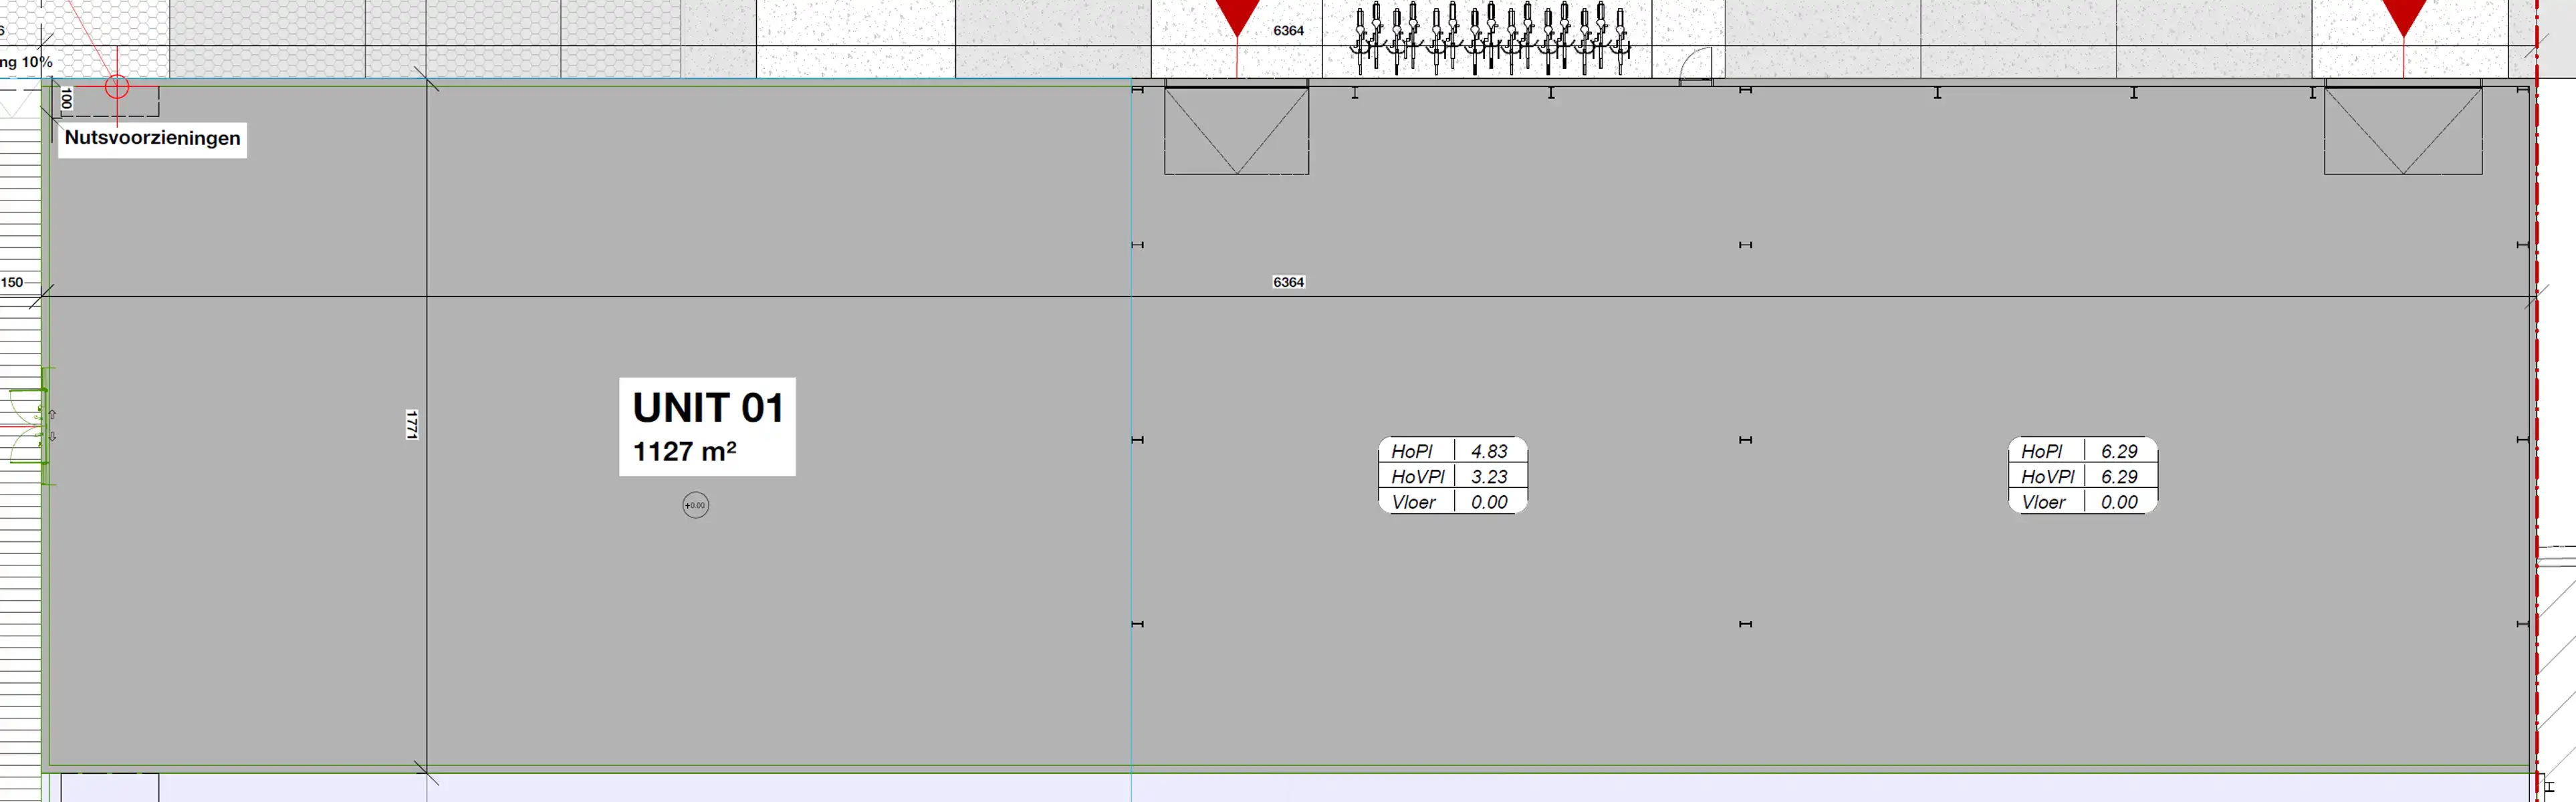Select the left overhead door symbol
2576x802 pixels.
[x=1236, y=131]
